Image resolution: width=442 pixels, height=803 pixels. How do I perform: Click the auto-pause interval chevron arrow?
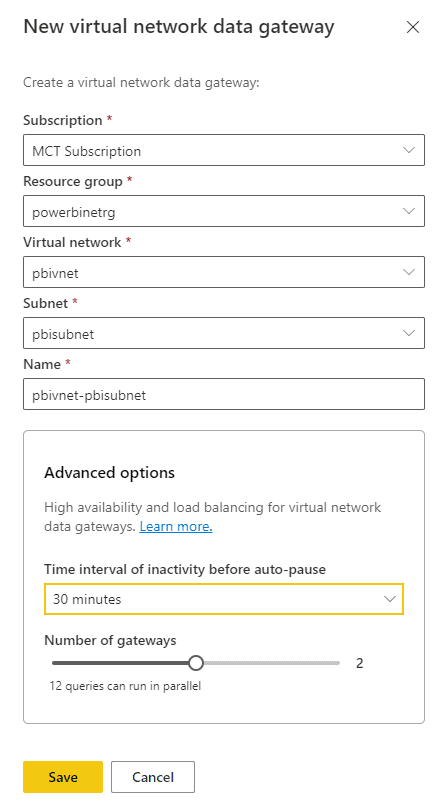tap(390, 599)
